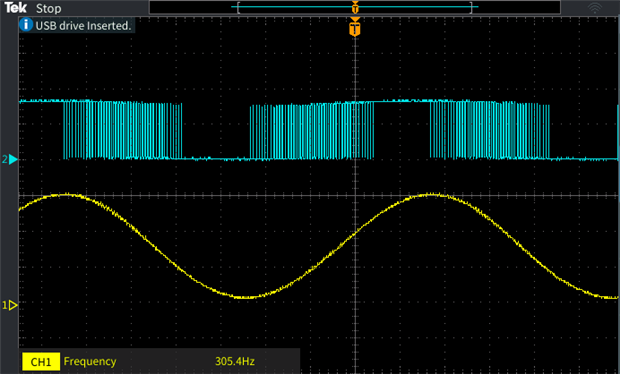620x374 pixels.
Task: Select channel 2 ground reference marker
Action: 10,159
